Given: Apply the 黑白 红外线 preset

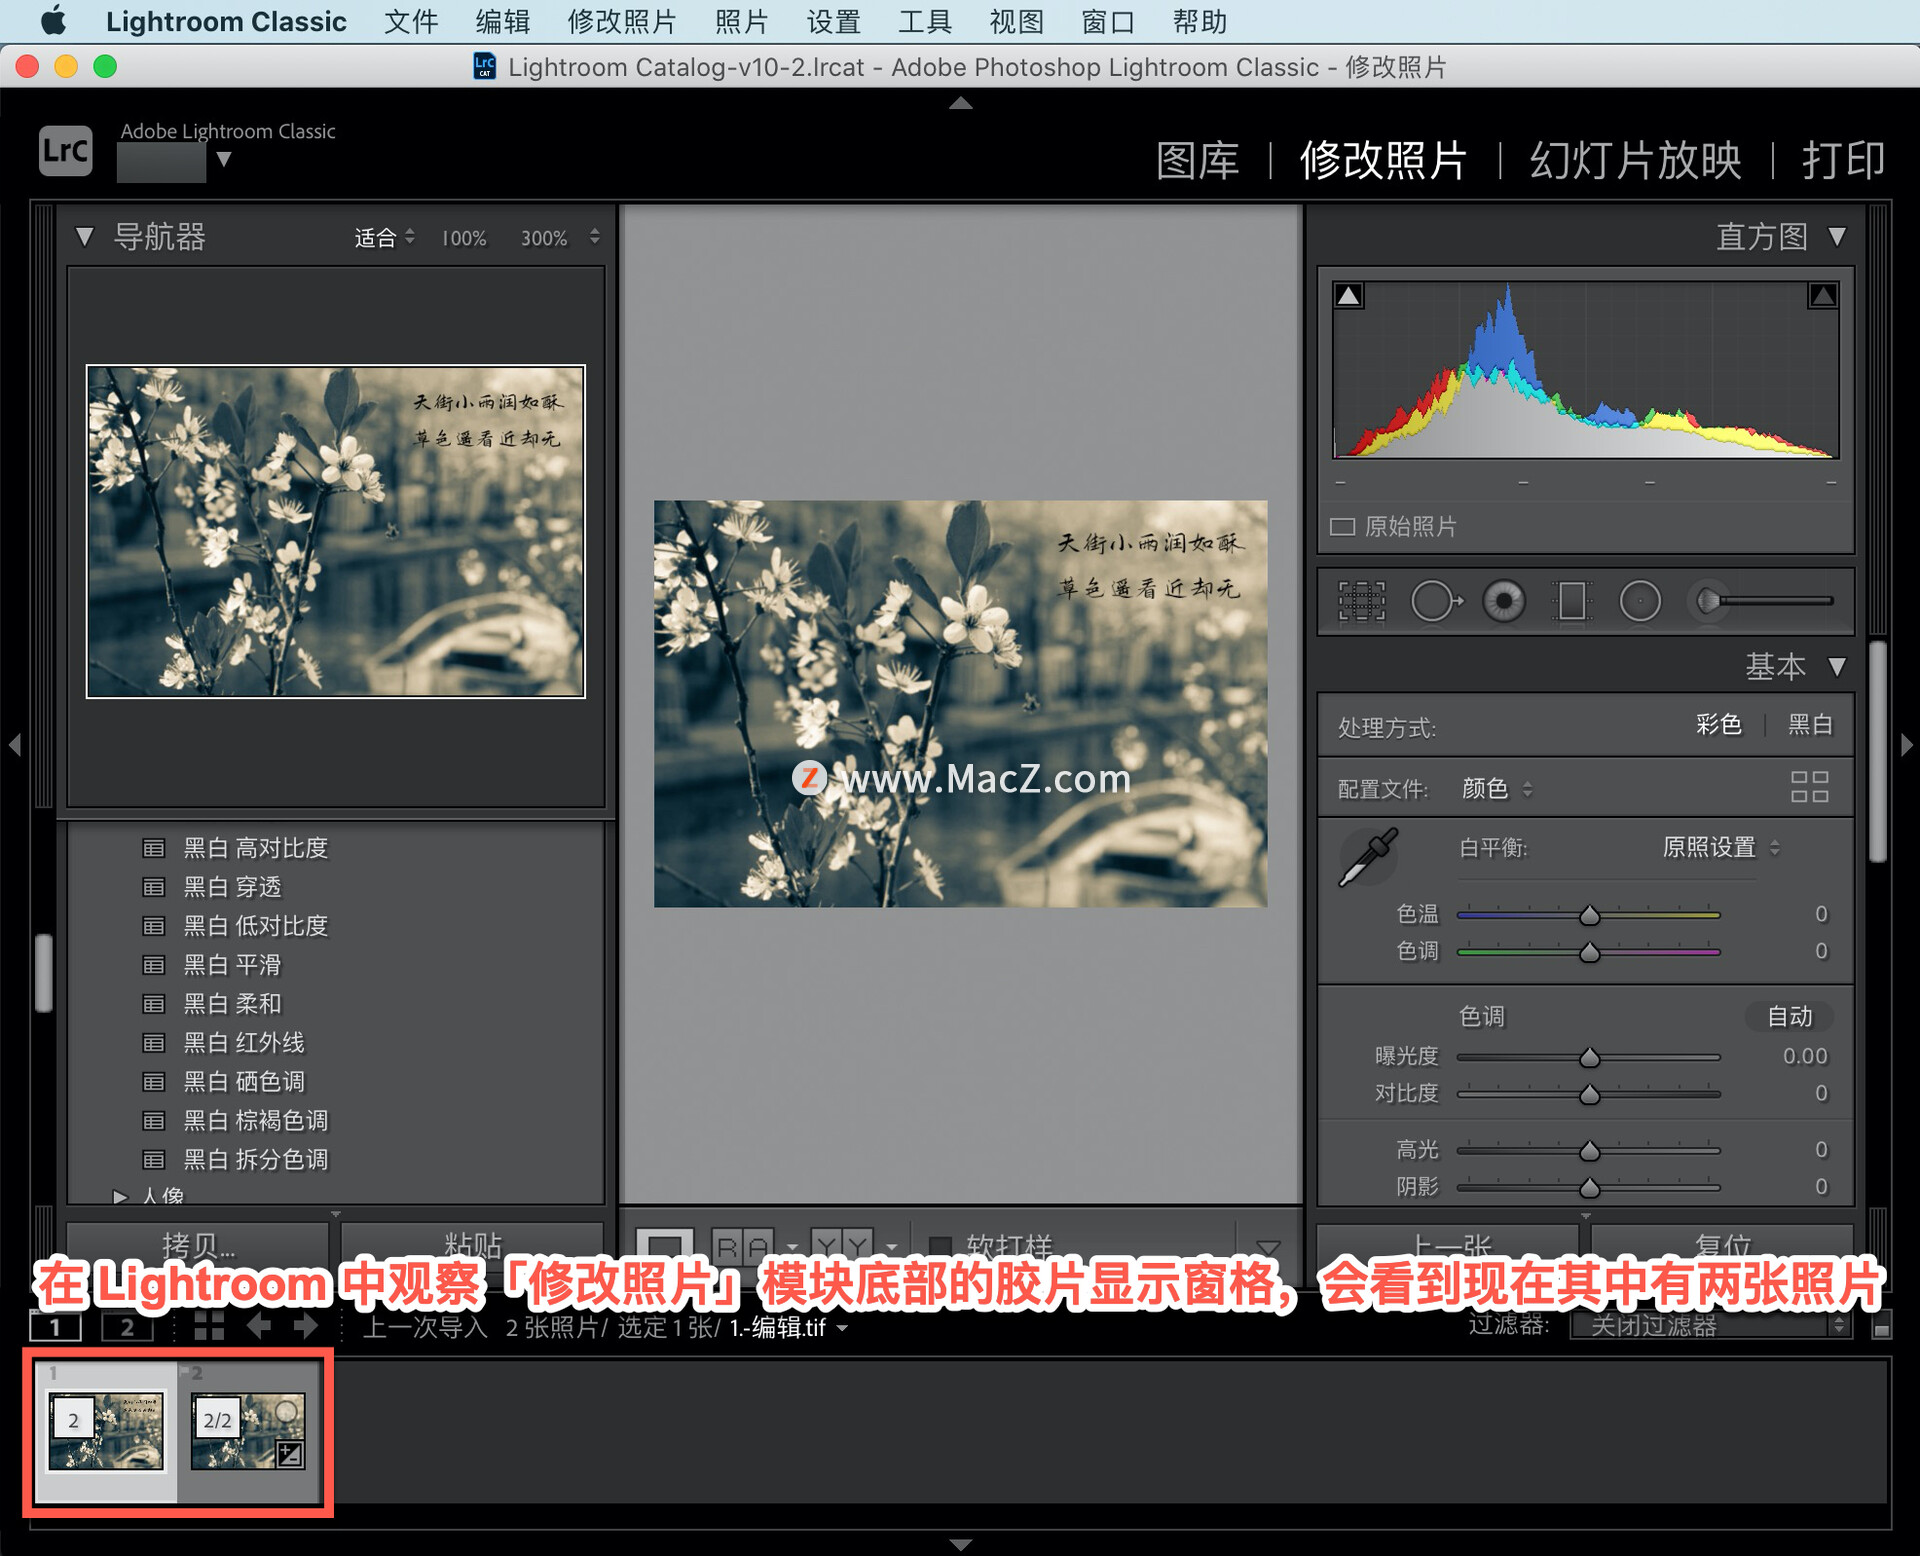Looking at the screenshot, I should [244, 1043].
